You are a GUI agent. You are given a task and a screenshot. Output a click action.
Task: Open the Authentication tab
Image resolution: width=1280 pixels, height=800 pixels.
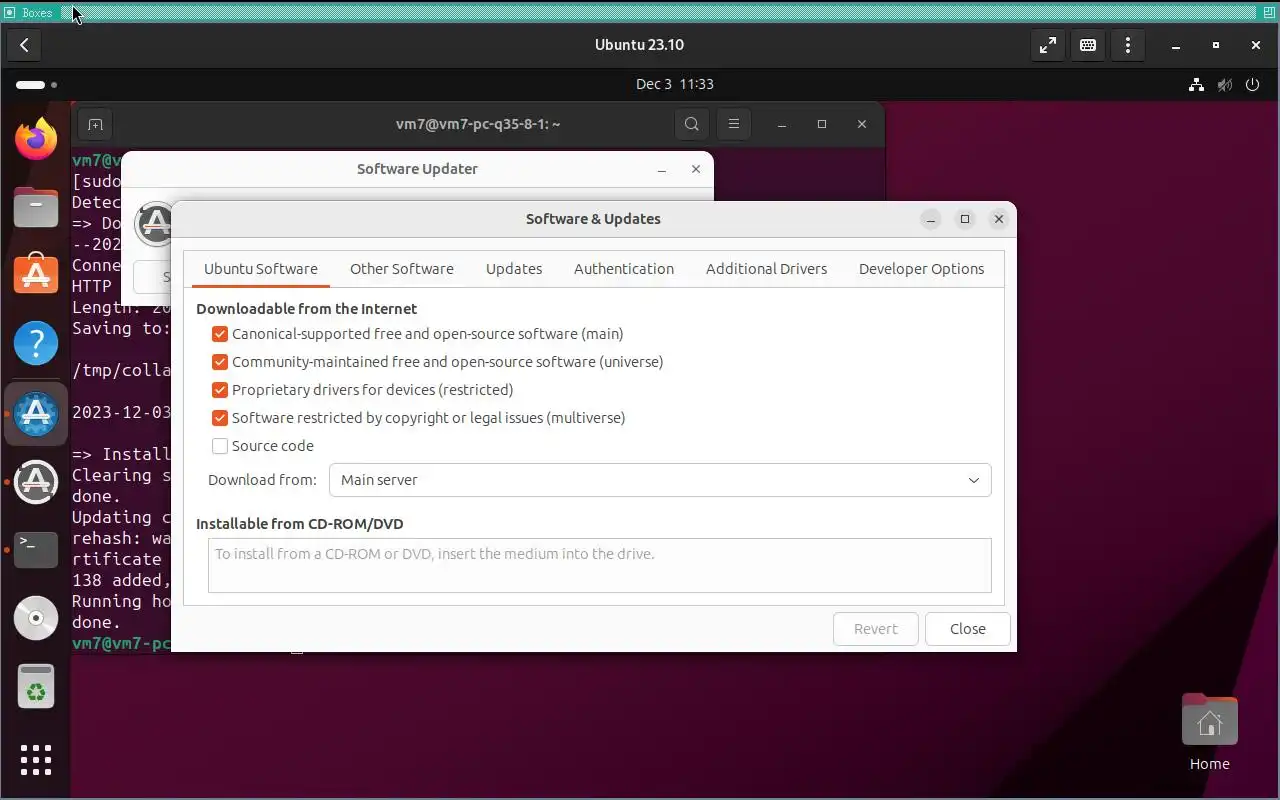[624, 269]
